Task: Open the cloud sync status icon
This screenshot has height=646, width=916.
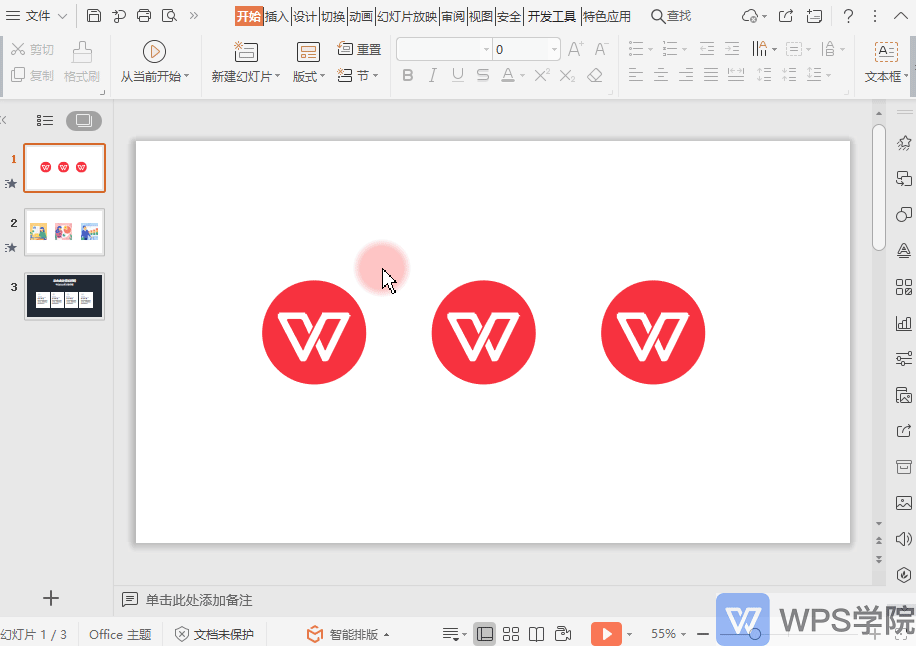Action: (750, 16)
